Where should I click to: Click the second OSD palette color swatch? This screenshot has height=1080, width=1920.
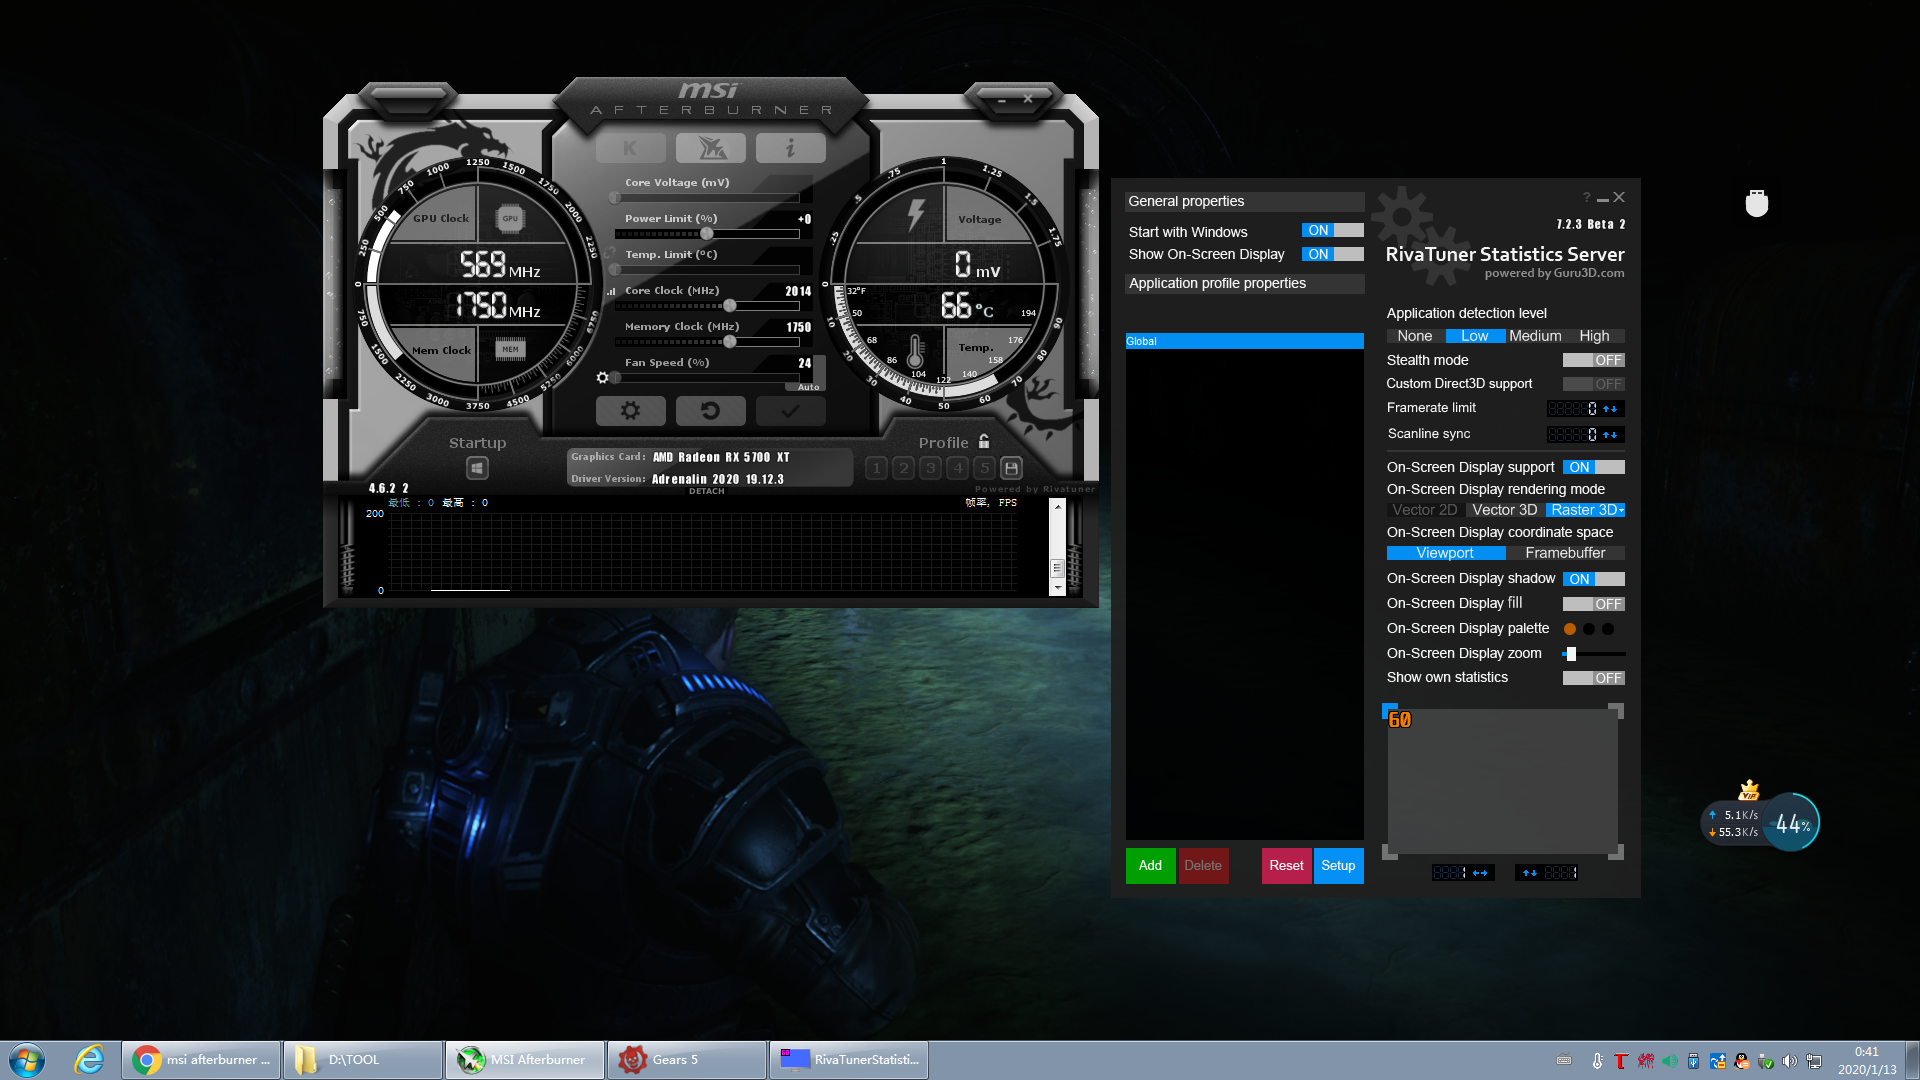click(1589, 629)
